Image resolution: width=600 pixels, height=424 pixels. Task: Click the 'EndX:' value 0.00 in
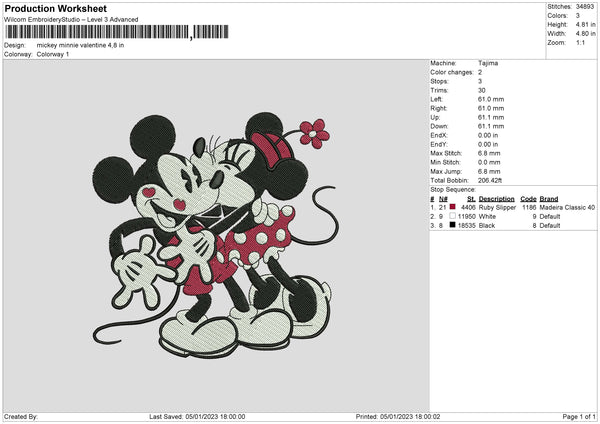[488, 135]
